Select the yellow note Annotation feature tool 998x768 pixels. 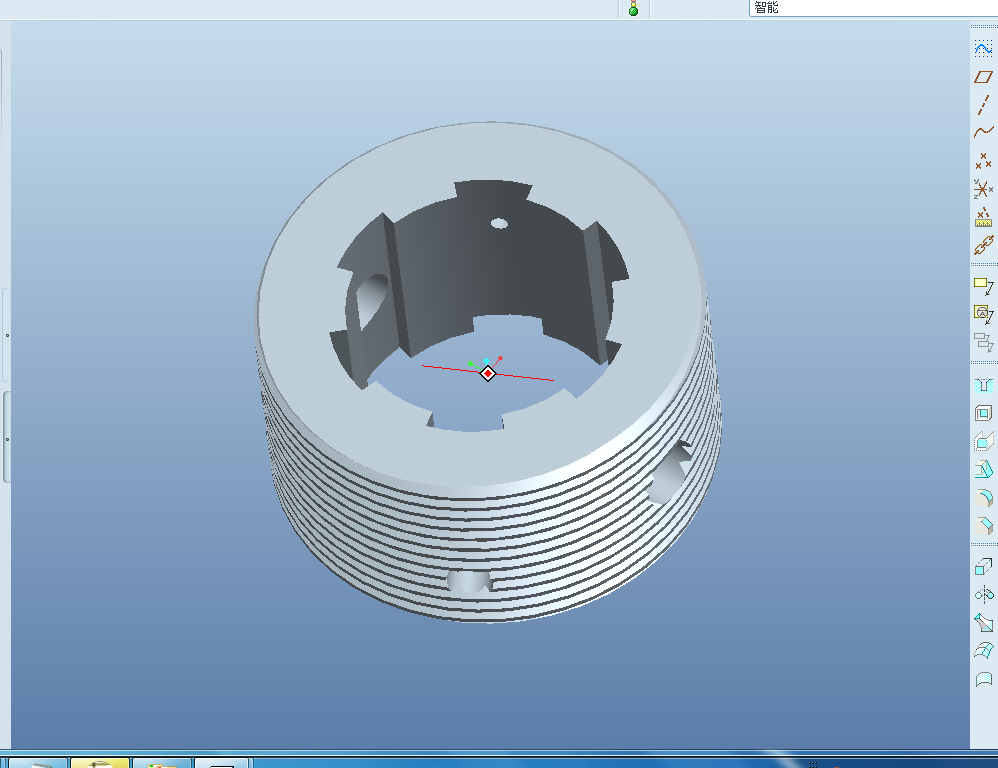click(983, 286)
